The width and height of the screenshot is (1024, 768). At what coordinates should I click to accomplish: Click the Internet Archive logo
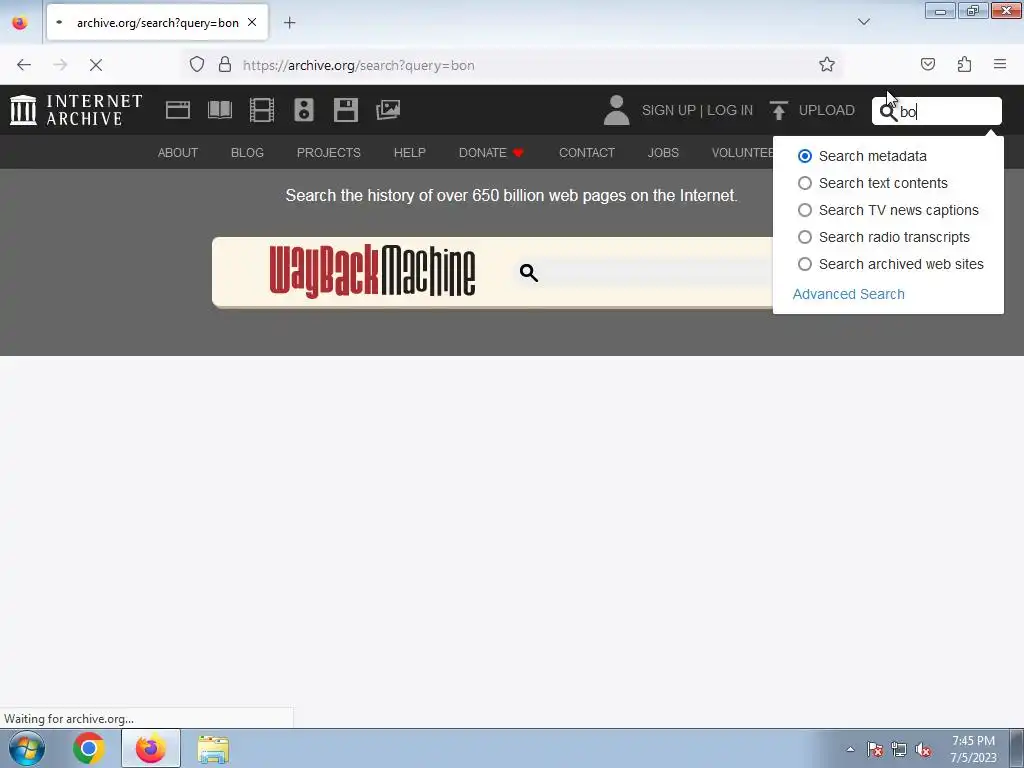point(76,110)
